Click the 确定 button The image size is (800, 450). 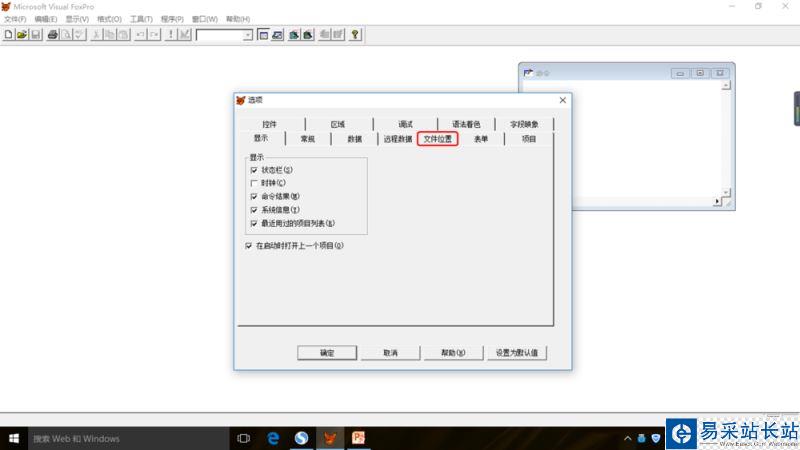pyautogui.click(x=327, y=353)
